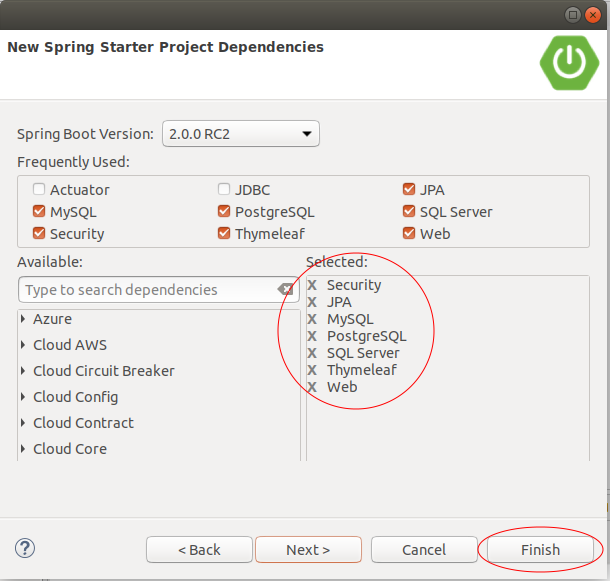Click the Finish button
Screen dimensions: 610x581
click(x=540, y=550)
